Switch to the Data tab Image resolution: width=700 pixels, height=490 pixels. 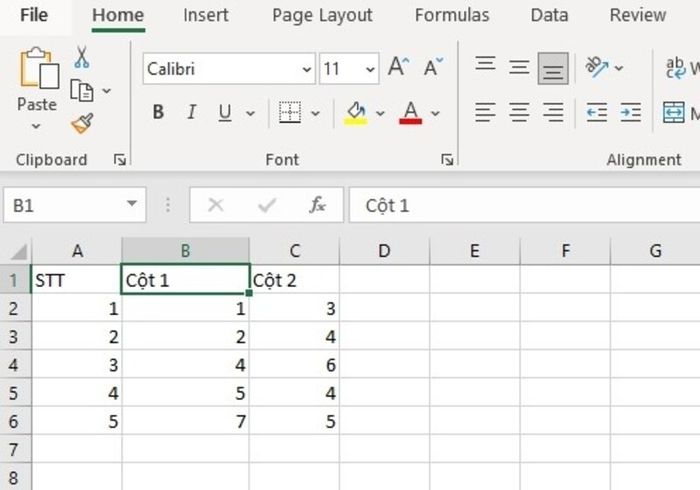click(550, 15)
